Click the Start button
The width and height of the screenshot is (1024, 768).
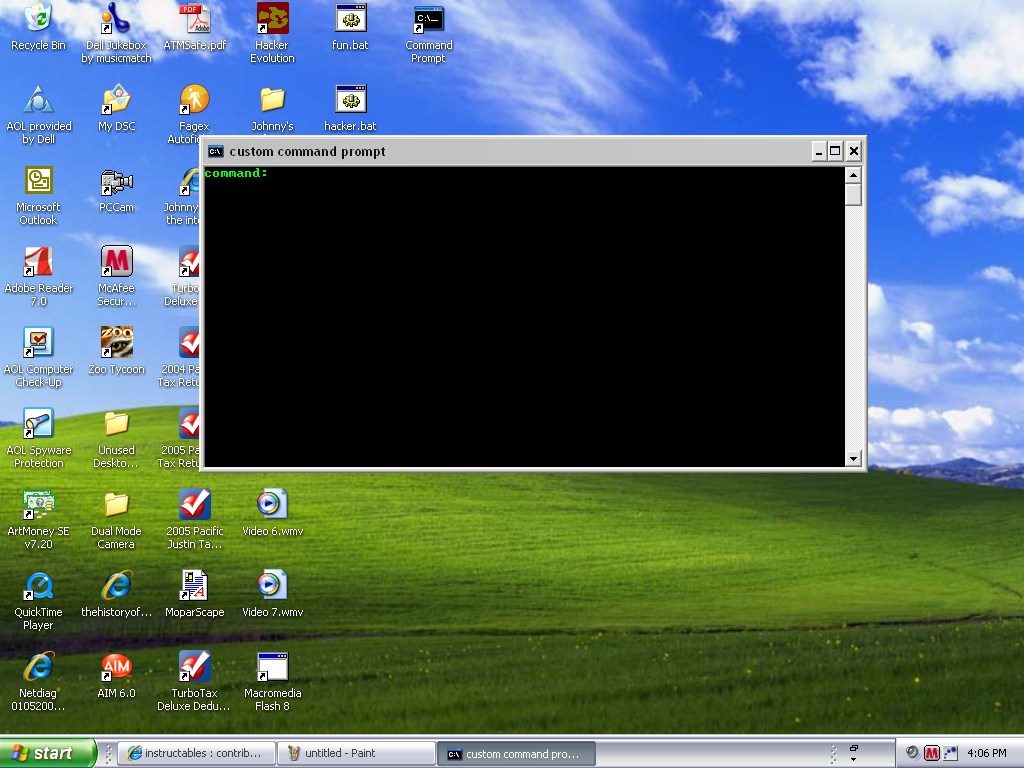click(x=47, y=753)
